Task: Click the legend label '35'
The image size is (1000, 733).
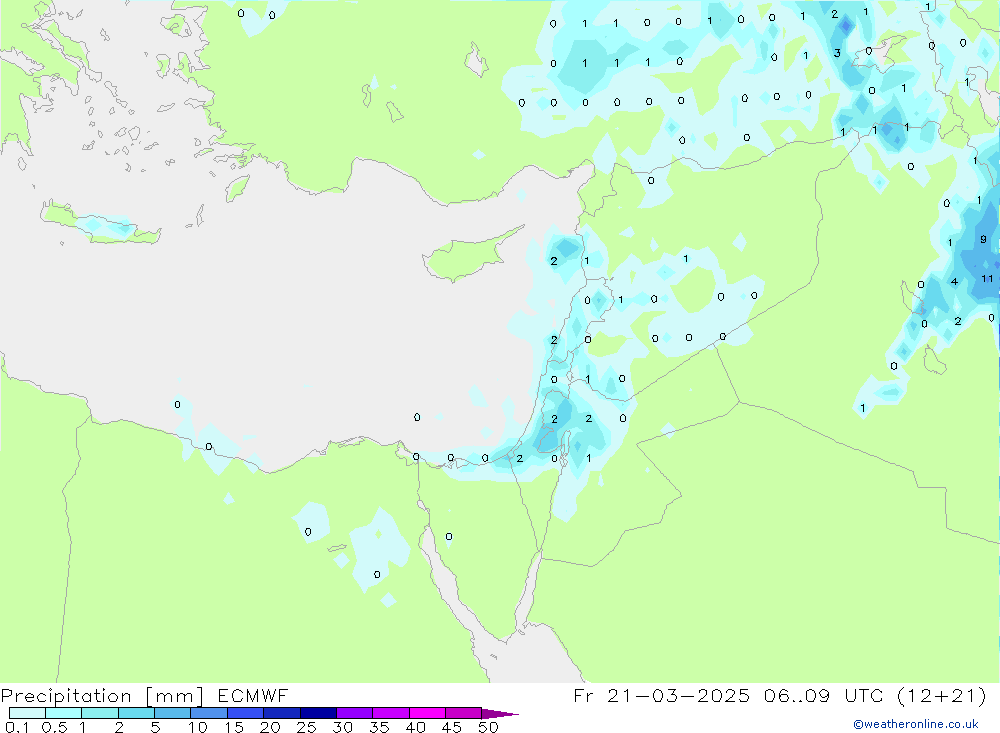Action: pos(379,727)
